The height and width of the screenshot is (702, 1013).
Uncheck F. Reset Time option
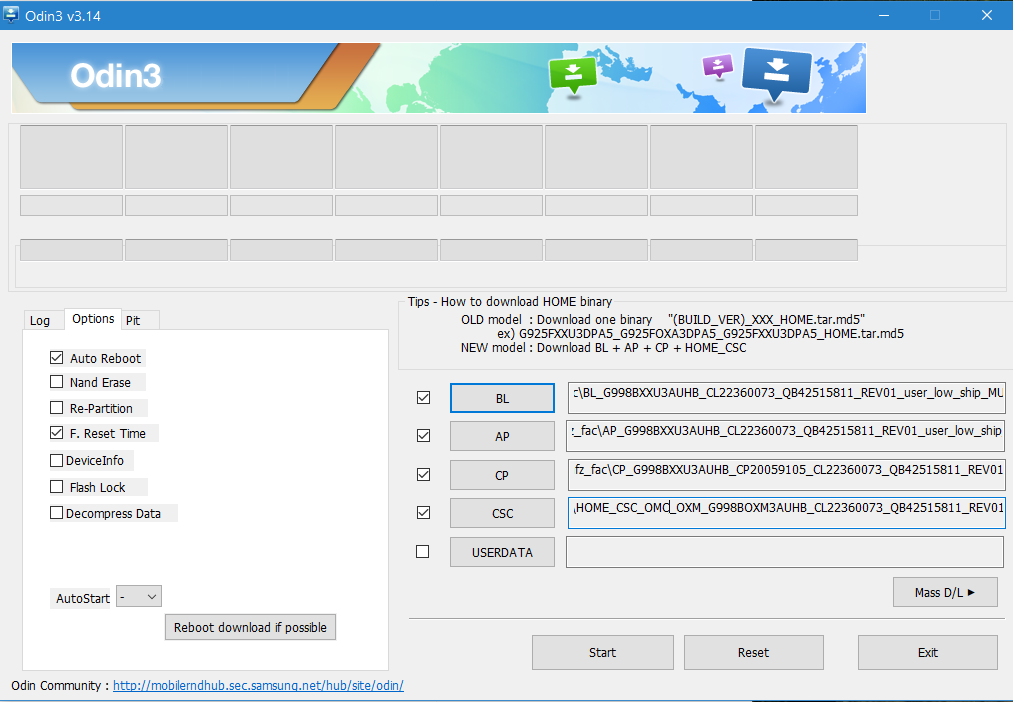coord(57,433)
